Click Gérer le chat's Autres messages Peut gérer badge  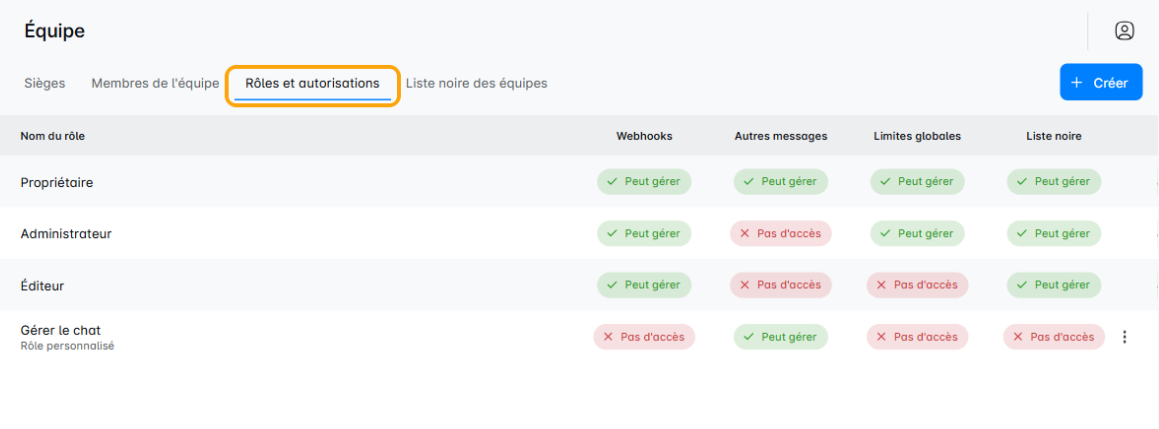tap(780, 337)
